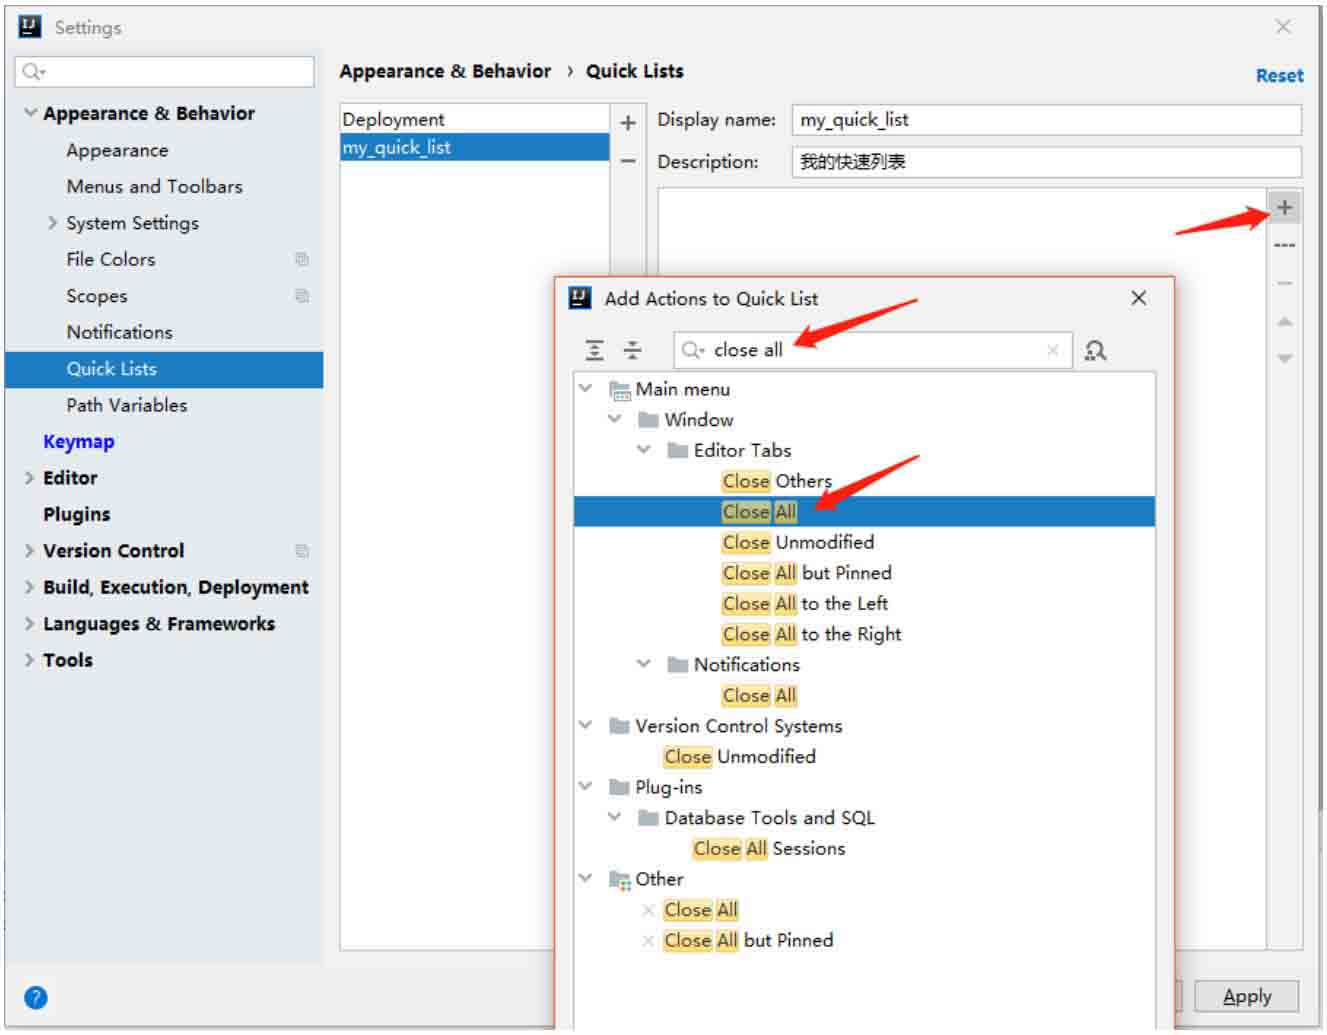Collapse the Editor Tabs folder
Viewport: 1327px width, 1035px height.
644,450
